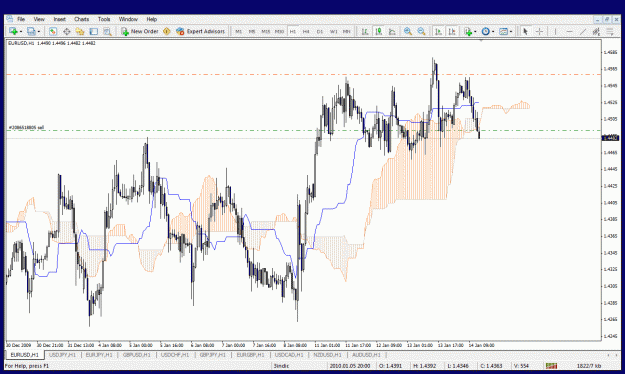625x374 pixels.
Task: Select the Fibonacci Retracement tool icon
Action: [x=610, y=31]
